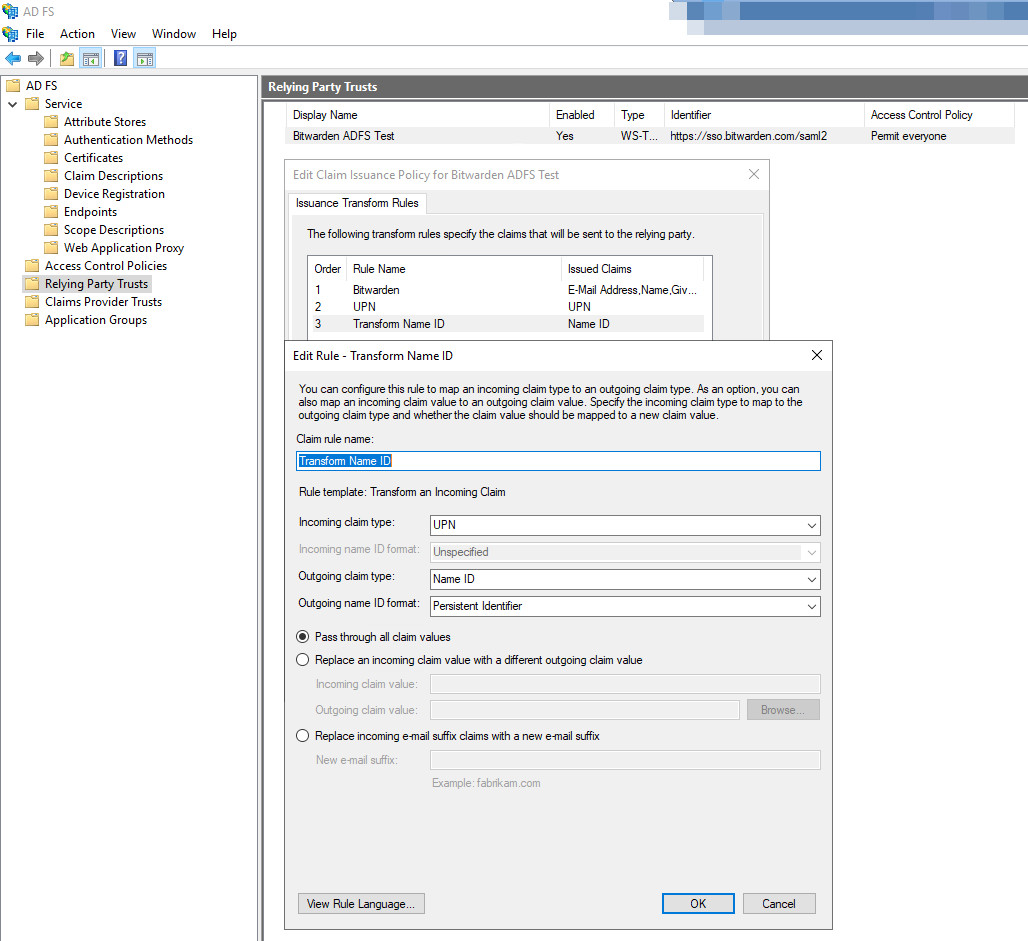Screen dimensions: 1028x941
Task: Click the View Rule Language button
Action: point(361,903)
